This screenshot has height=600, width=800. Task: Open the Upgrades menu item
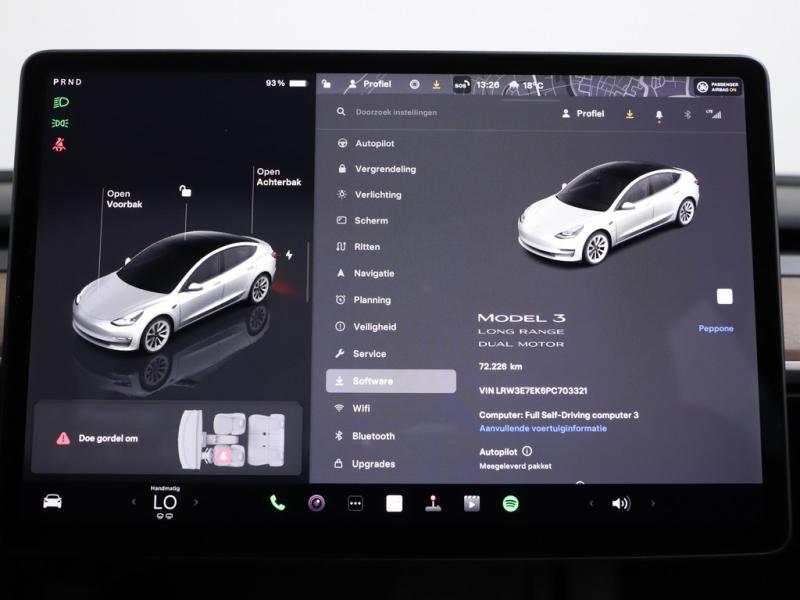tap(364, 464)
